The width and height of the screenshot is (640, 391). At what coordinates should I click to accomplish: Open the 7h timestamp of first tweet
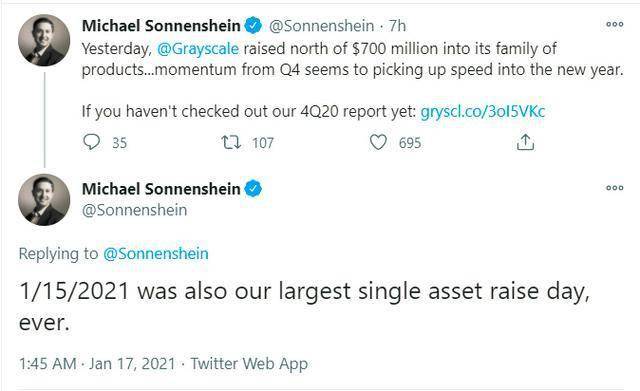[x=397, y=26]
